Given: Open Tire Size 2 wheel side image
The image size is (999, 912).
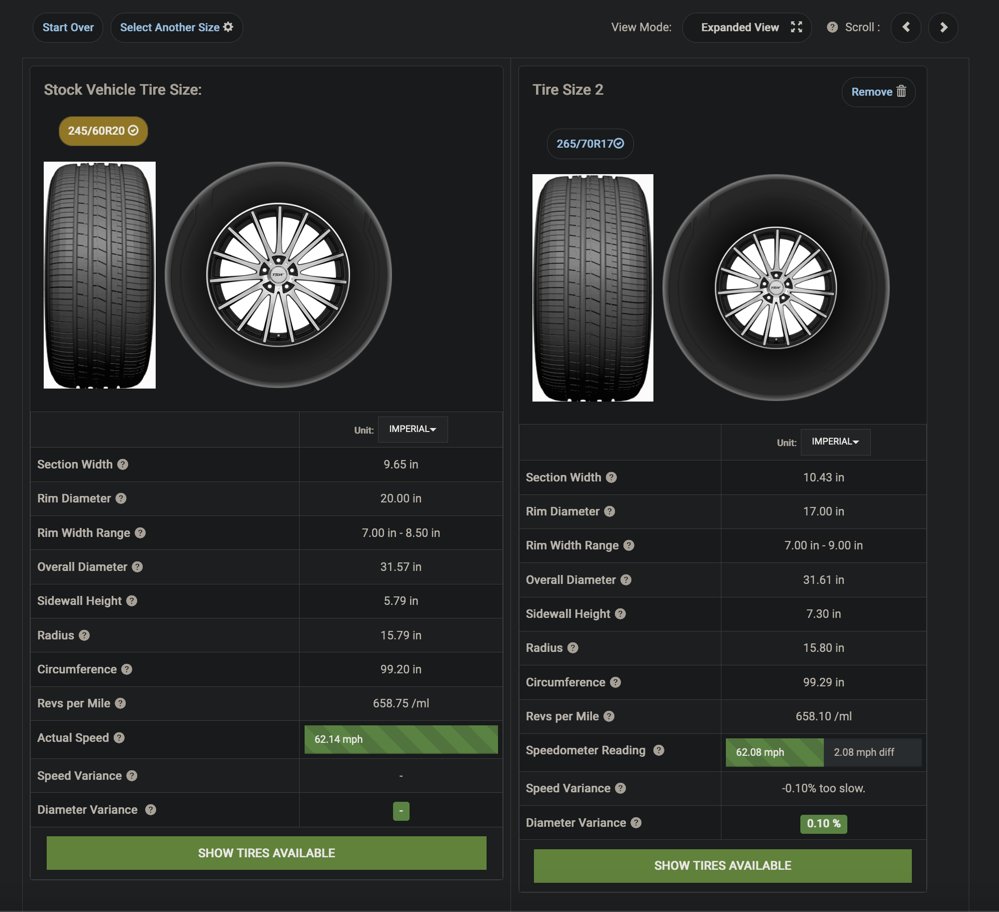Looking at the screenshot, I should point(776,287).
